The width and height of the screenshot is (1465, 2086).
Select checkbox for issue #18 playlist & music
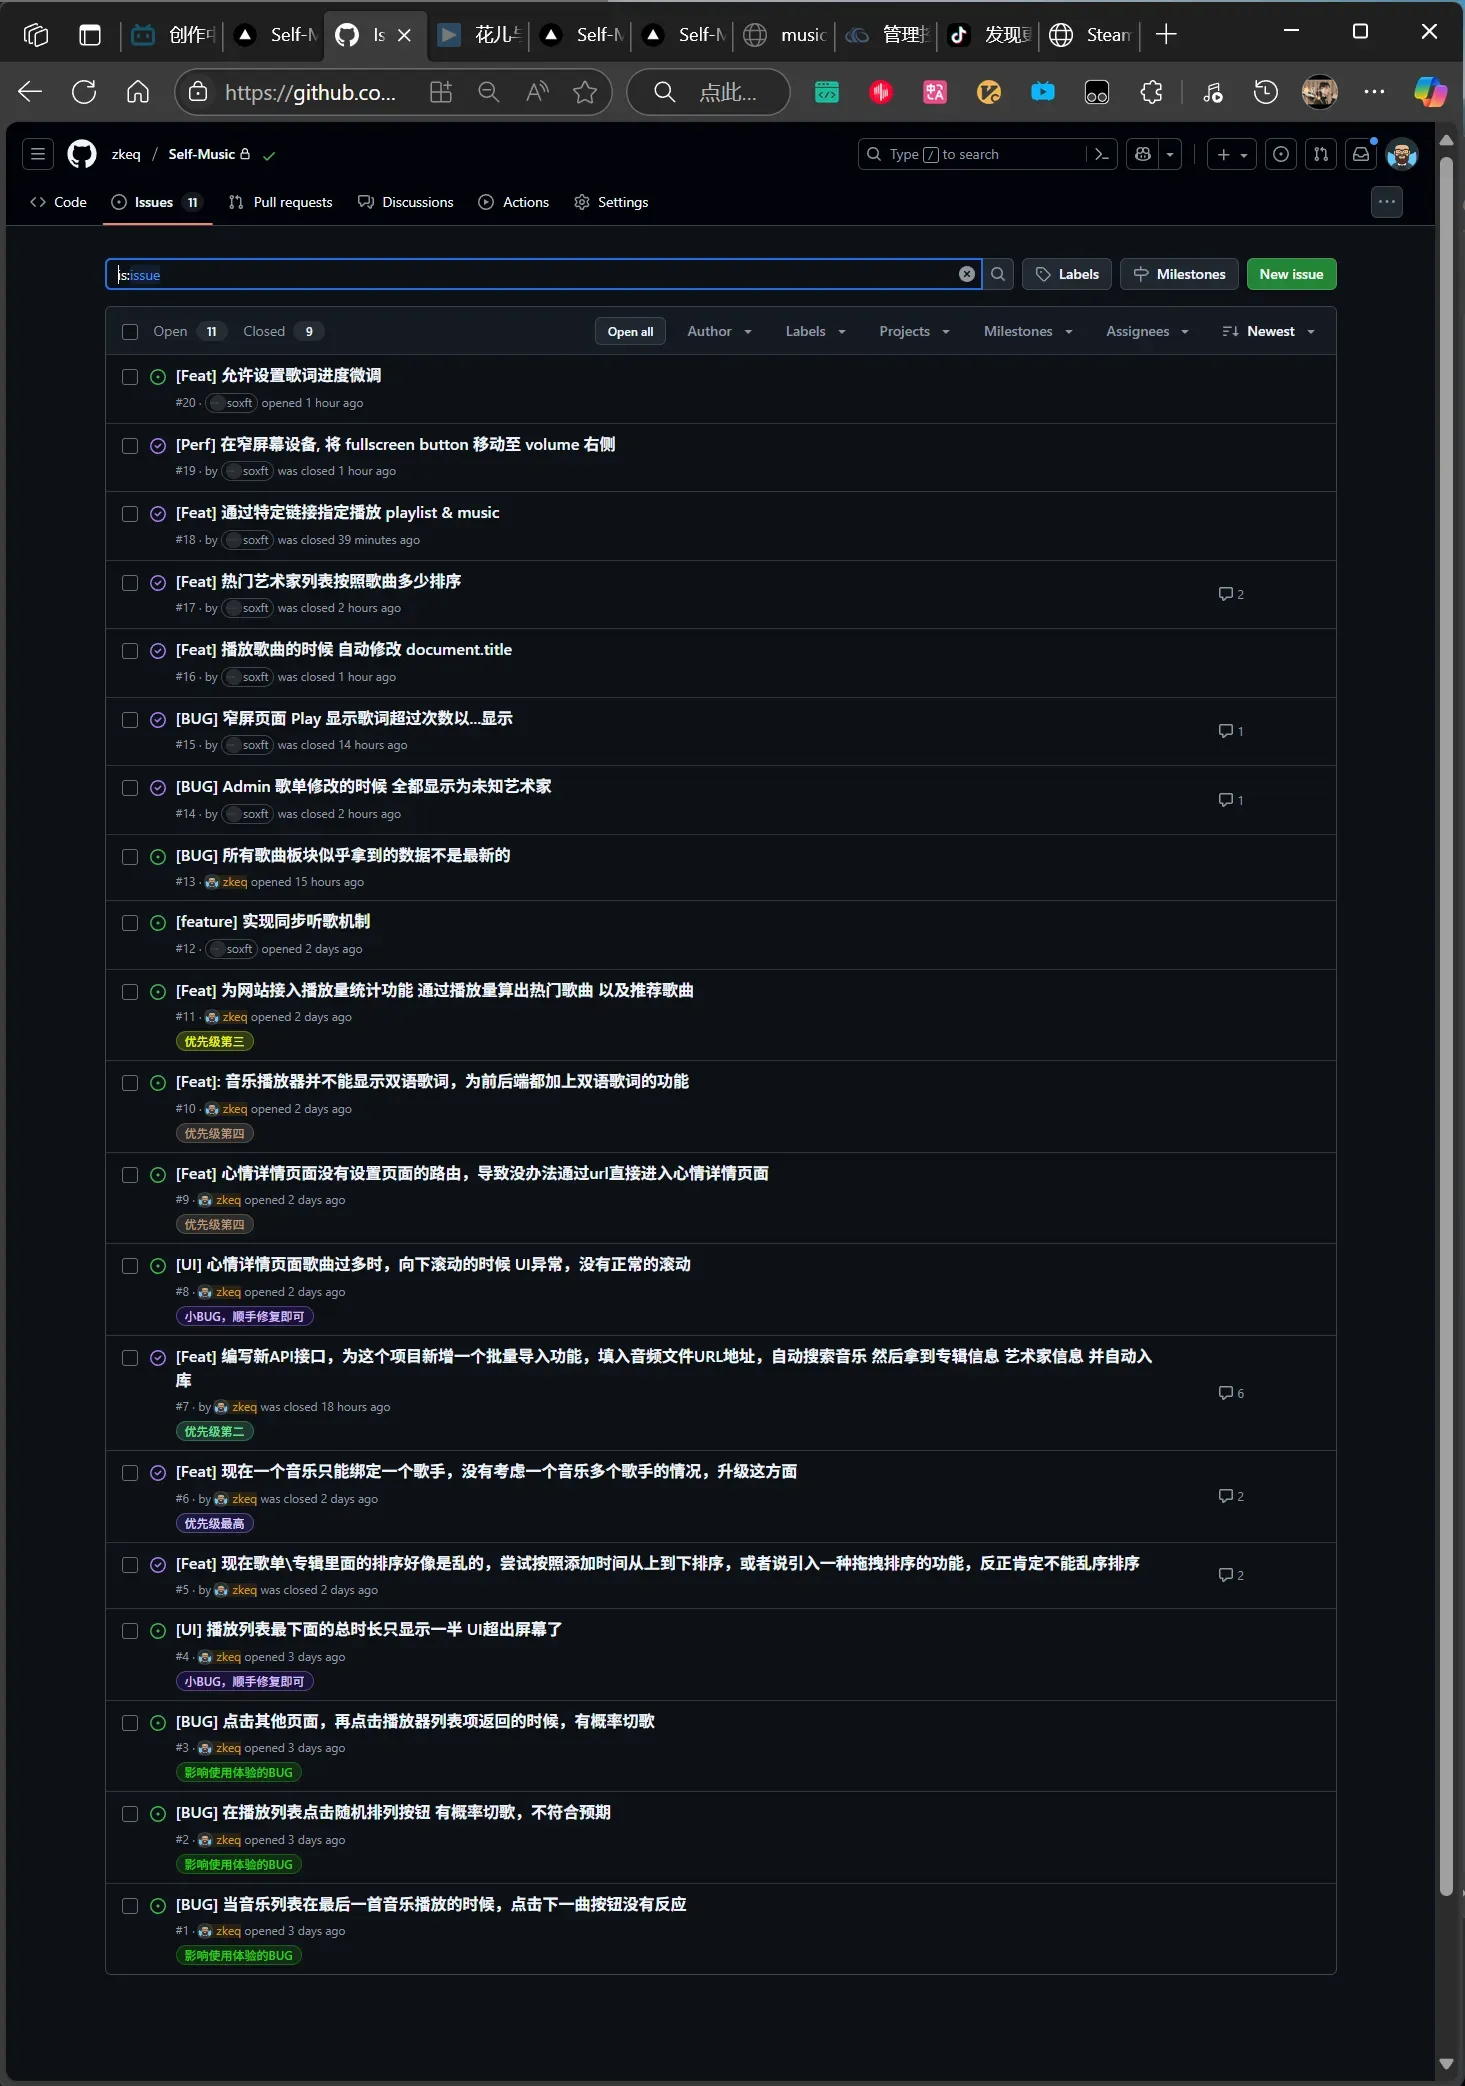(x=130, y=514)
